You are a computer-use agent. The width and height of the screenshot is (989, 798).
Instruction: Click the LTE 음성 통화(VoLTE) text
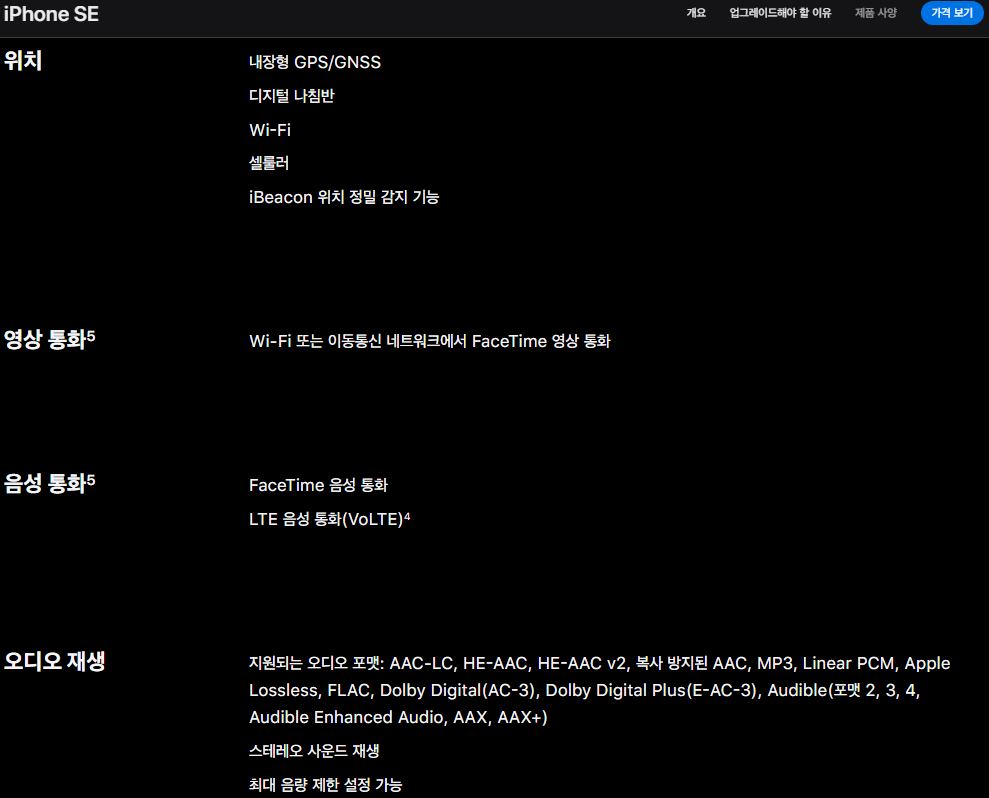(x=325, y=519)
